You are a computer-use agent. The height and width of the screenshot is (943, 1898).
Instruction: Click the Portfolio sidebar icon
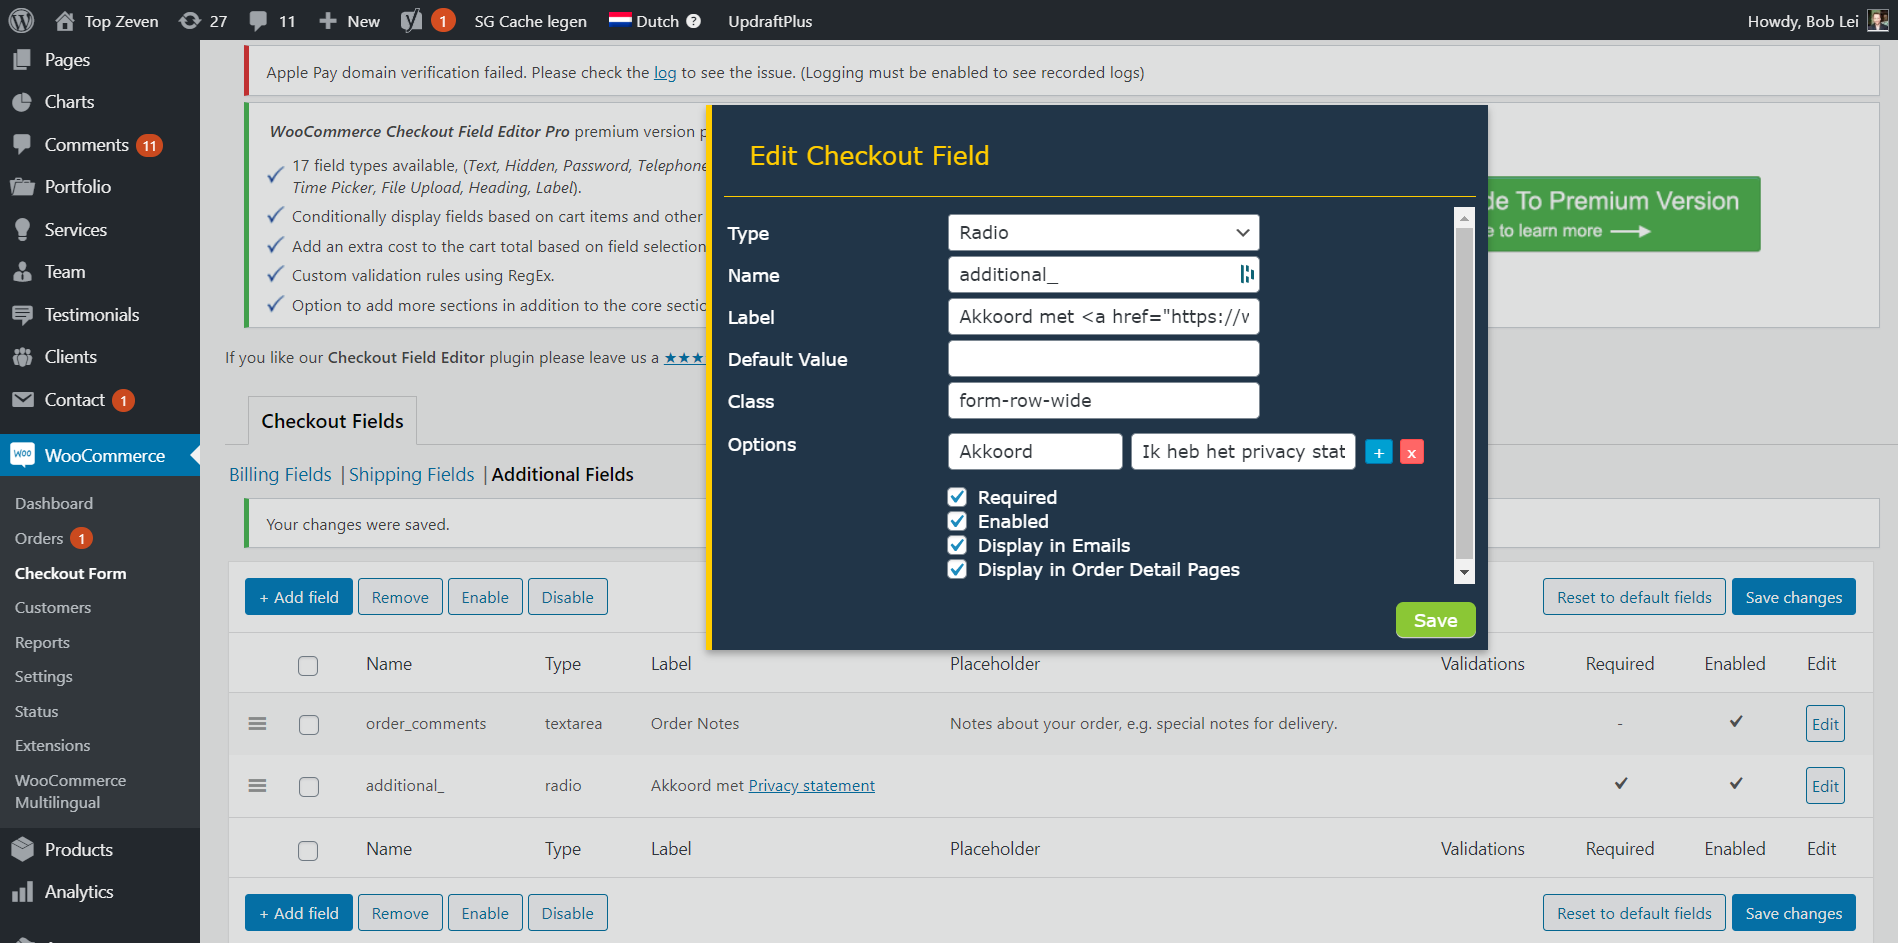22,187
